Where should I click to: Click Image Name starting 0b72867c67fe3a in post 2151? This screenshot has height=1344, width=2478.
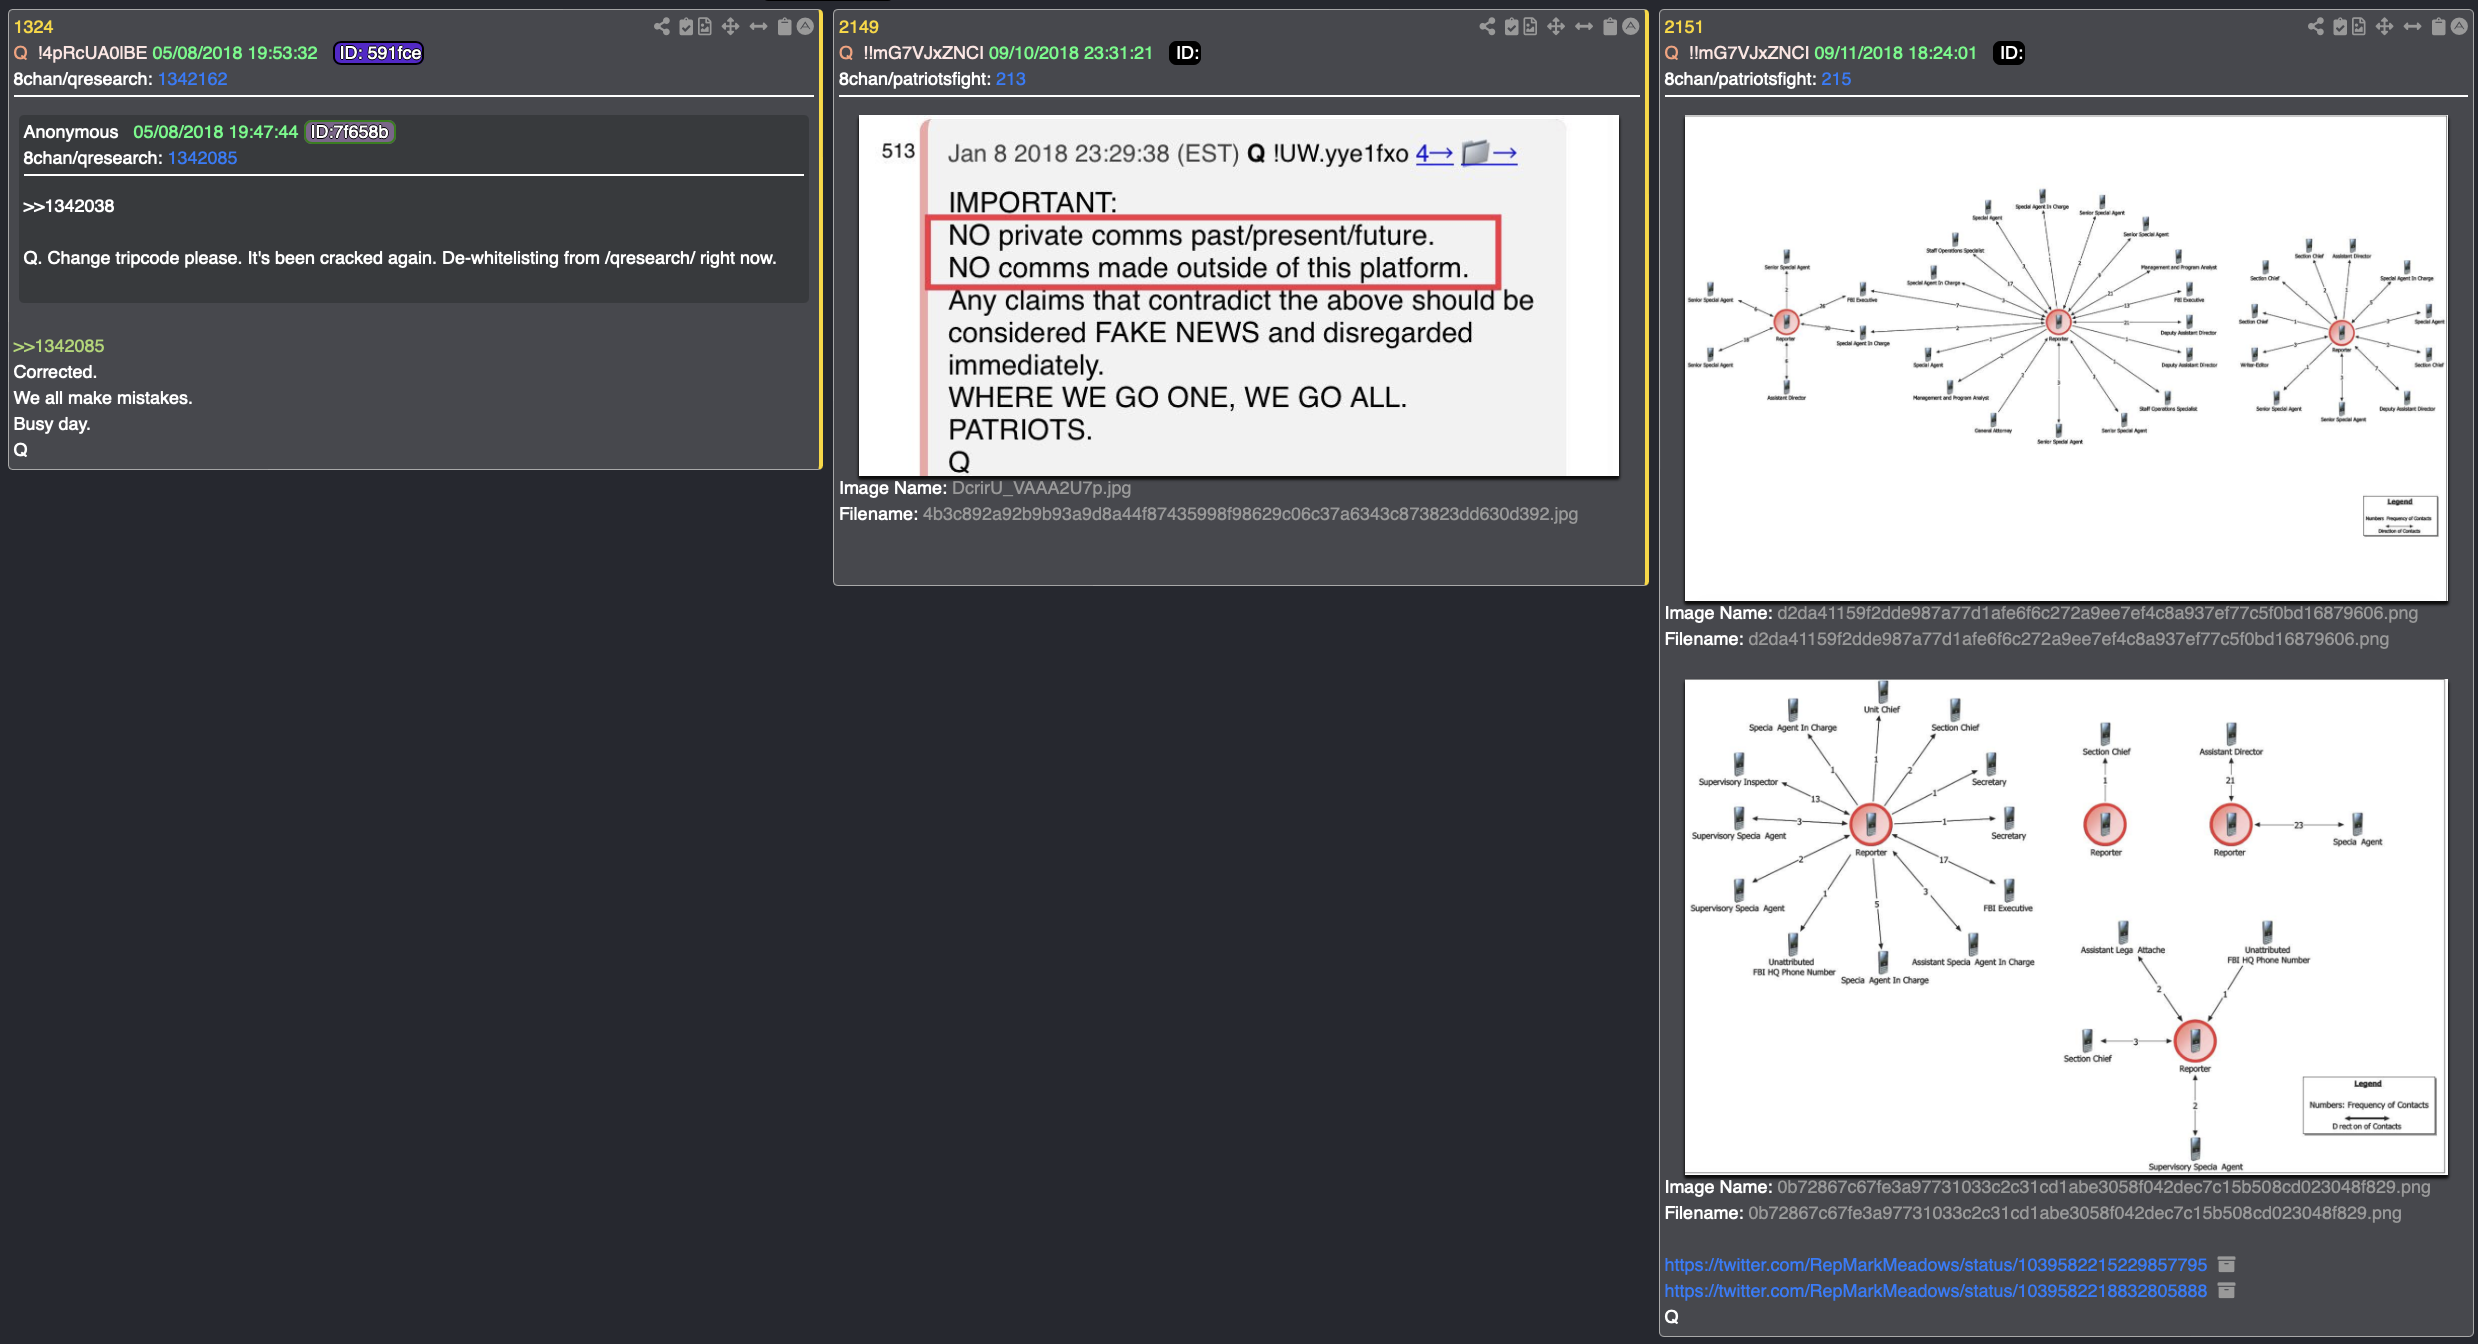pyautogui.click(x=2103, y=1187)
